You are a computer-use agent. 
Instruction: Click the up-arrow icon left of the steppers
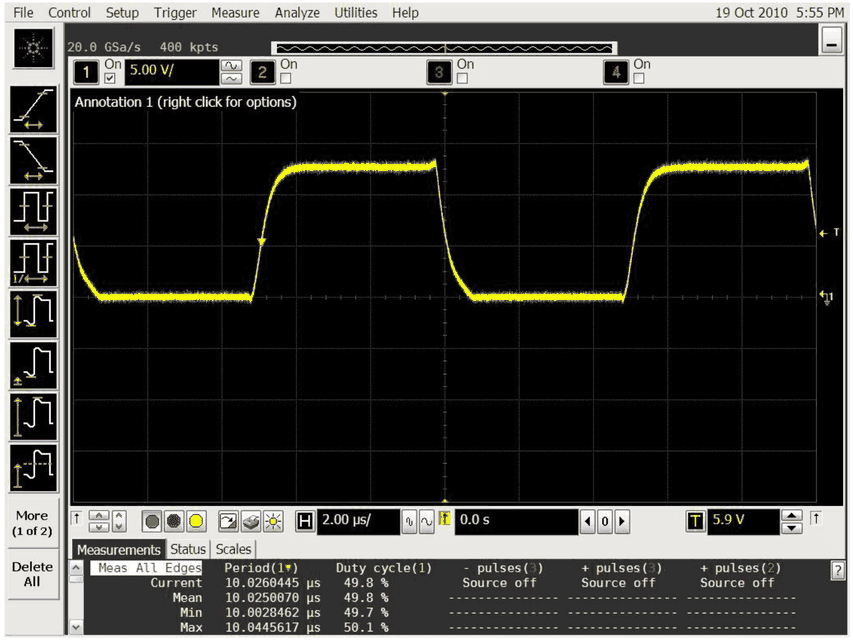click(77, 518)
